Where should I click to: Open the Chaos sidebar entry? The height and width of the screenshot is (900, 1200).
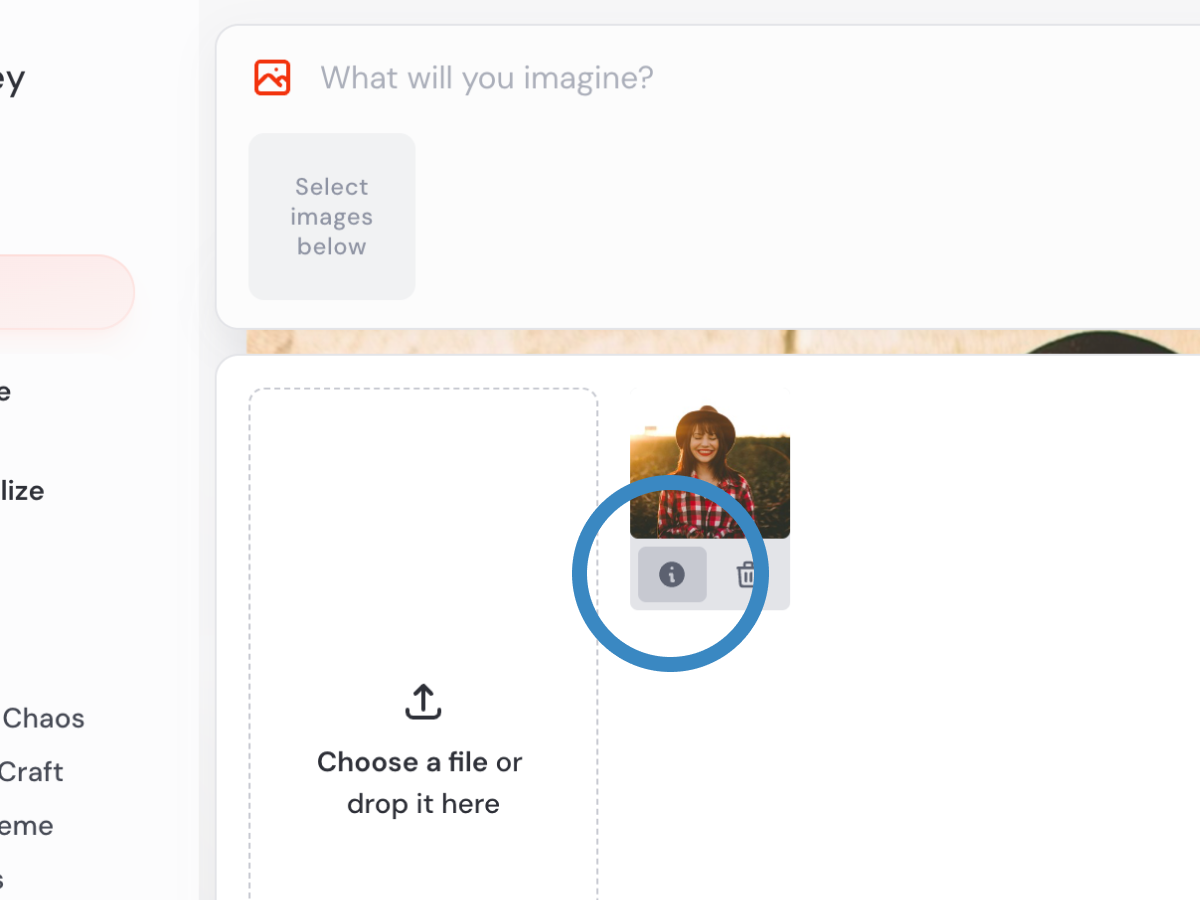pyautogui.click(x=43, y=718)
